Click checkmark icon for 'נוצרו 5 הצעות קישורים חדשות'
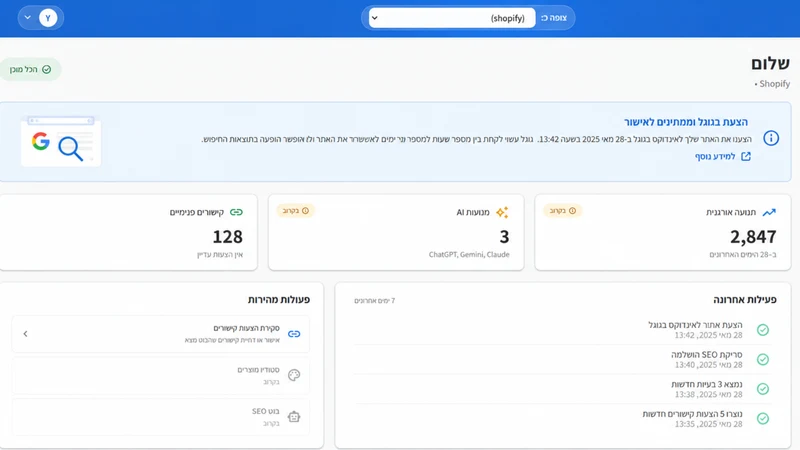The width and height of the screenshot is (800, 450). tap(763, 419)
